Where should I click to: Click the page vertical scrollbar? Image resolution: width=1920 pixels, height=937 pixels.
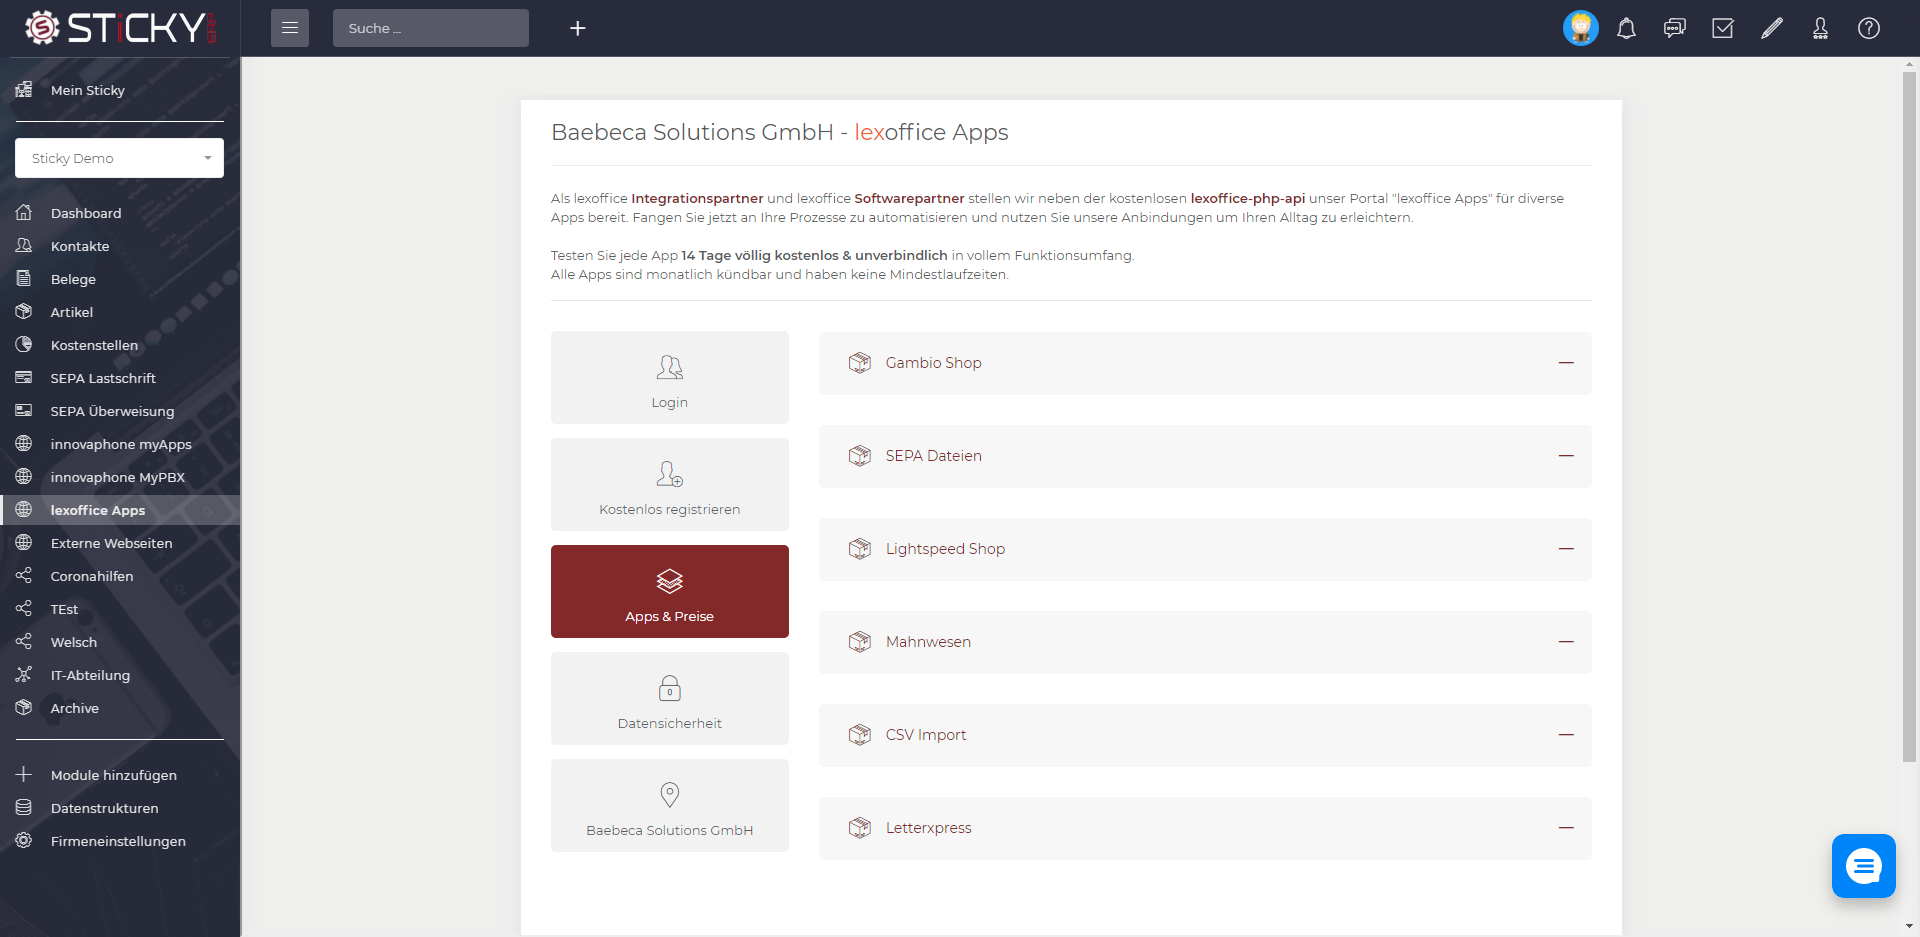click(1910, 415)
